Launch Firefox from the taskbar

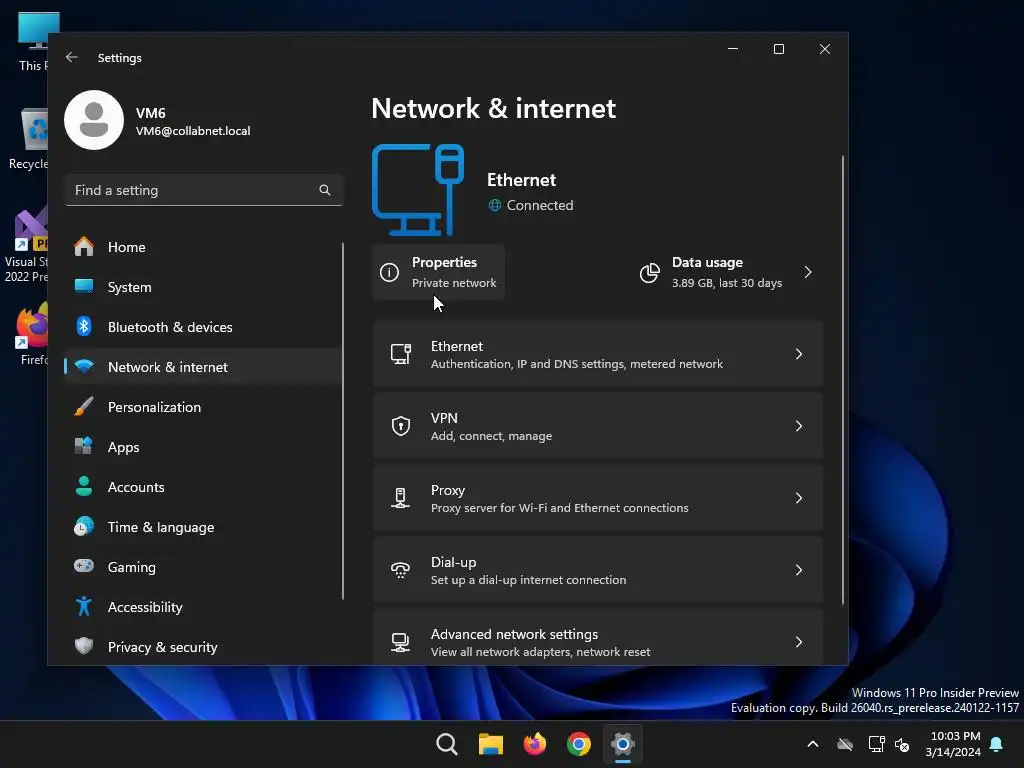click(535, 744)
